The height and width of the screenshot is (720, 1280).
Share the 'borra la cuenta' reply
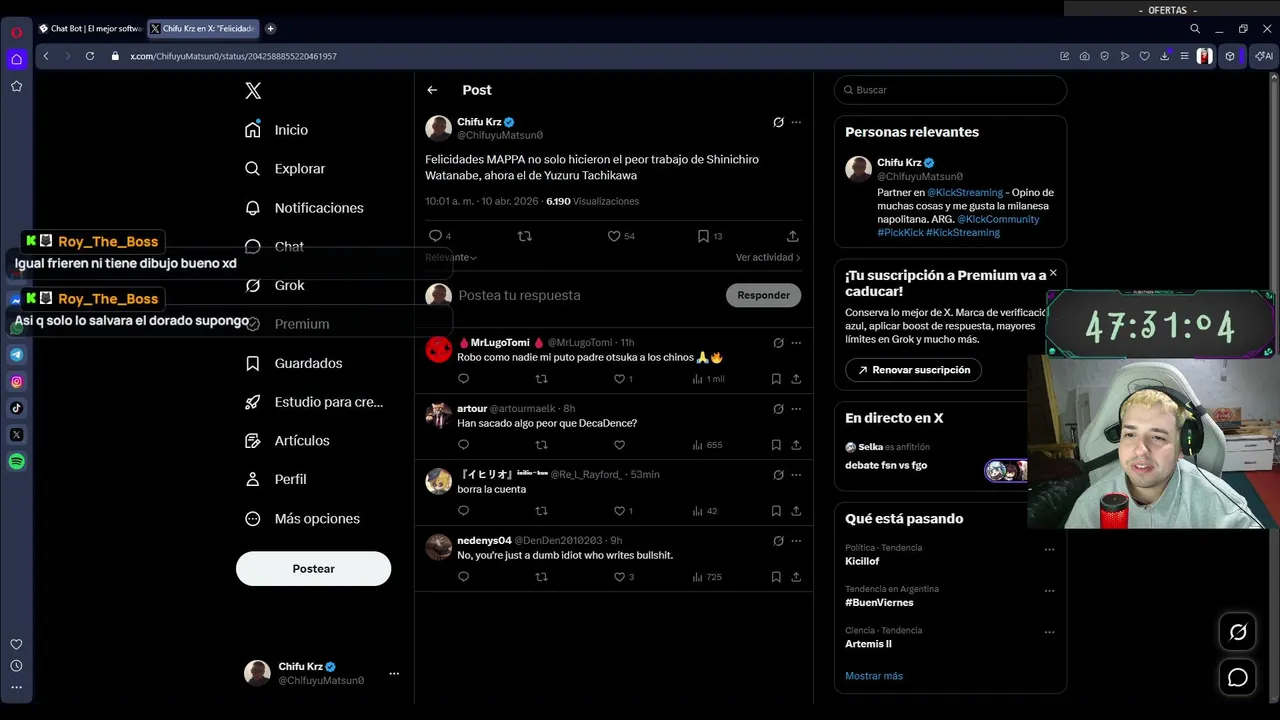point(796,511)
